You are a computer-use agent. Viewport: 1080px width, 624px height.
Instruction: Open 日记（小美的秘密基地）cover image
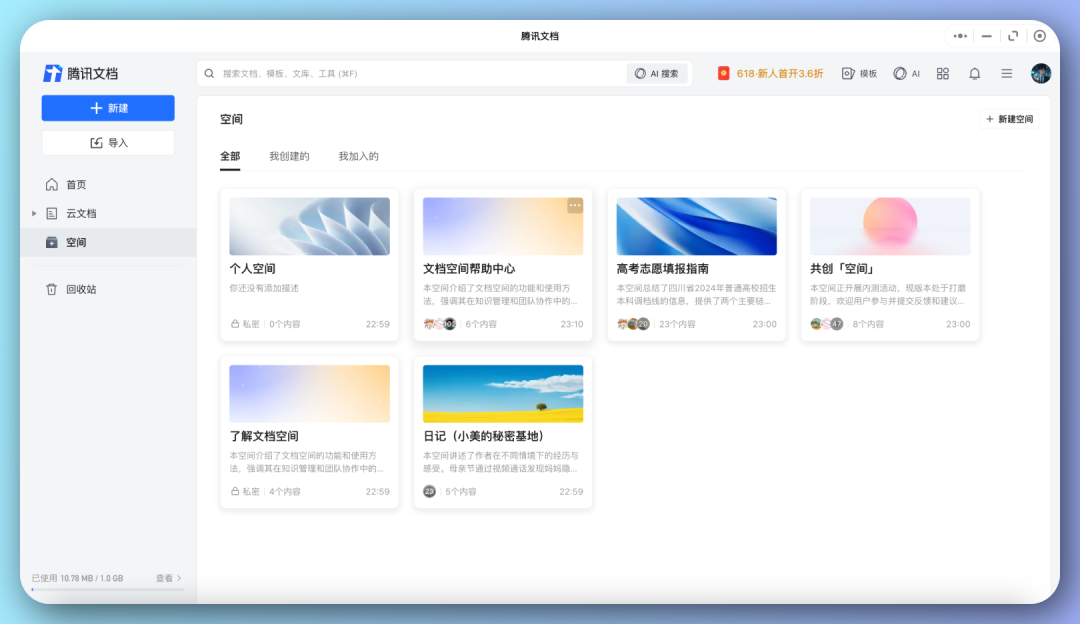click(503, 394)
